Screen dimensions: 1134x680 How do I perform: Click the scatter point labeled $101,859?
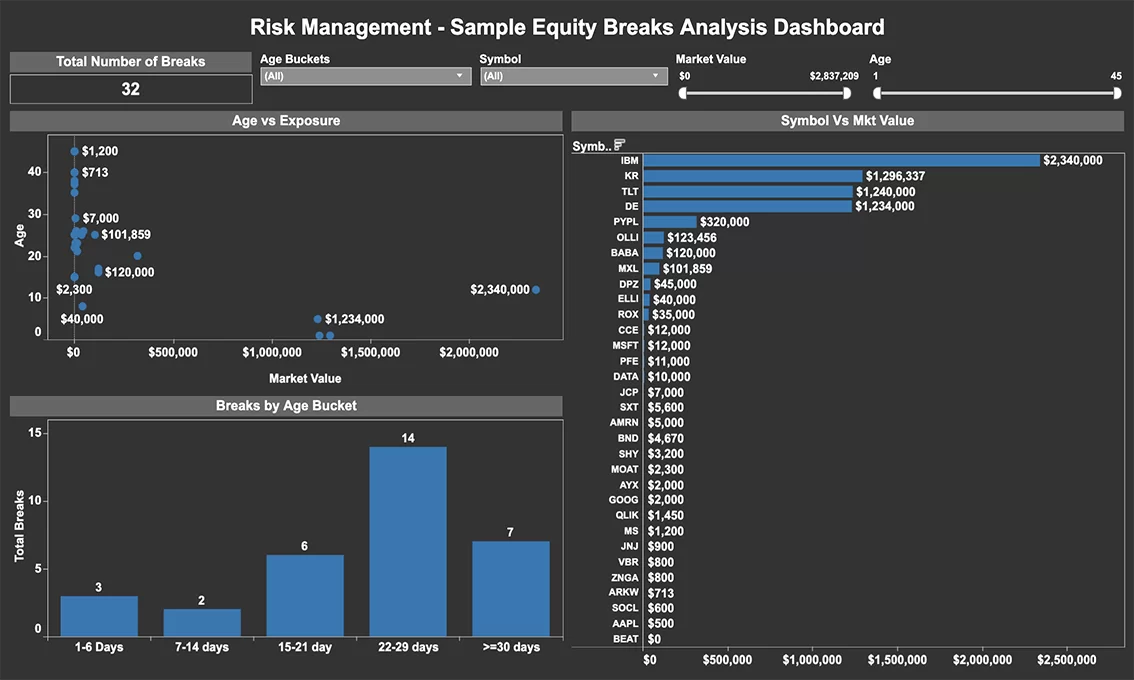tap(95, 234)
